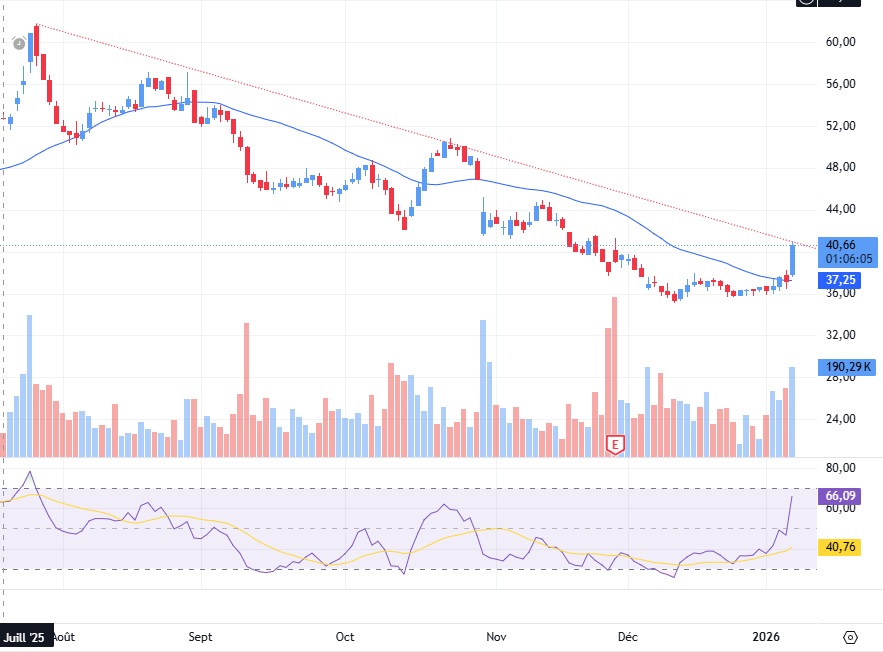Screen dimensions: 883x652
Task: Click the volume label 190,29 K
Action: [x=847, y=367]
